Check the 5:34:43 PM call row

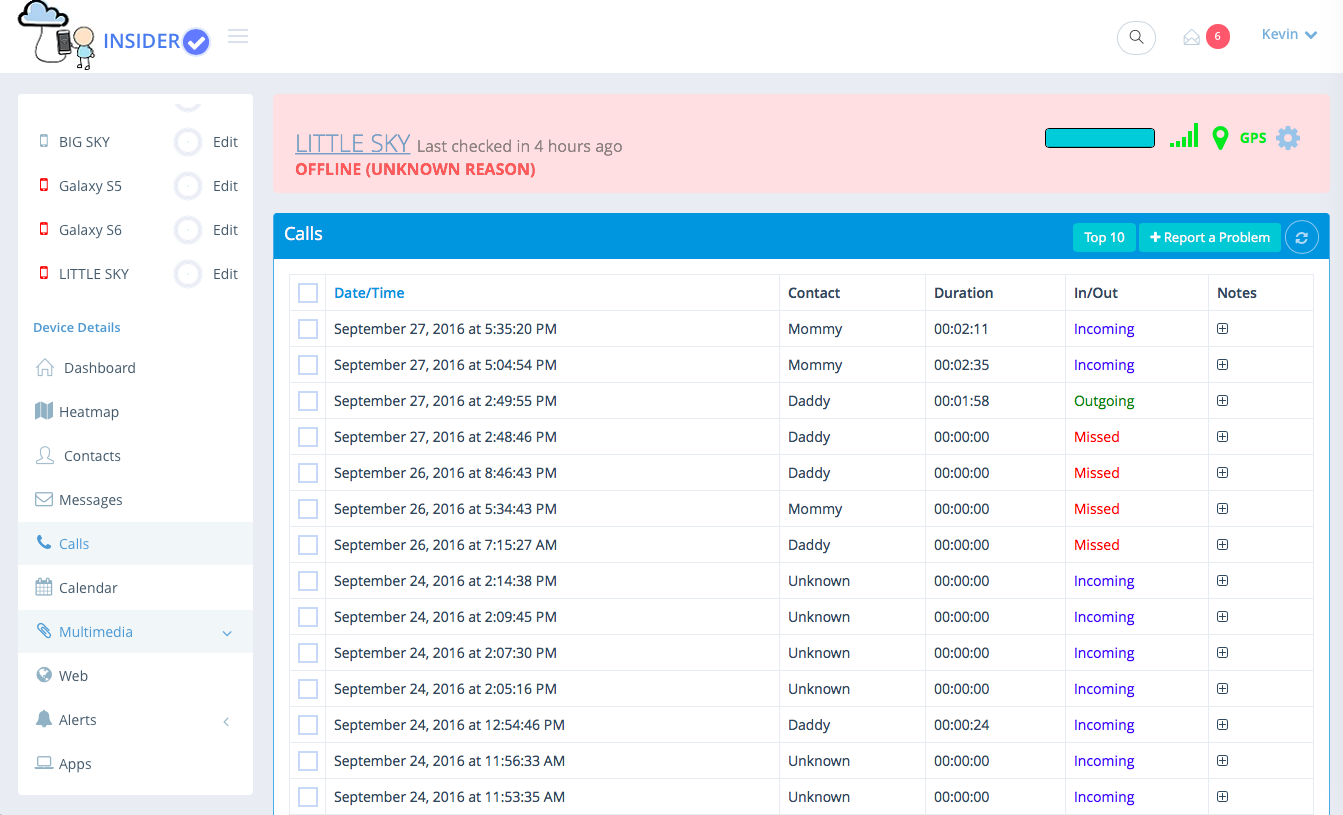click(308, 509)
